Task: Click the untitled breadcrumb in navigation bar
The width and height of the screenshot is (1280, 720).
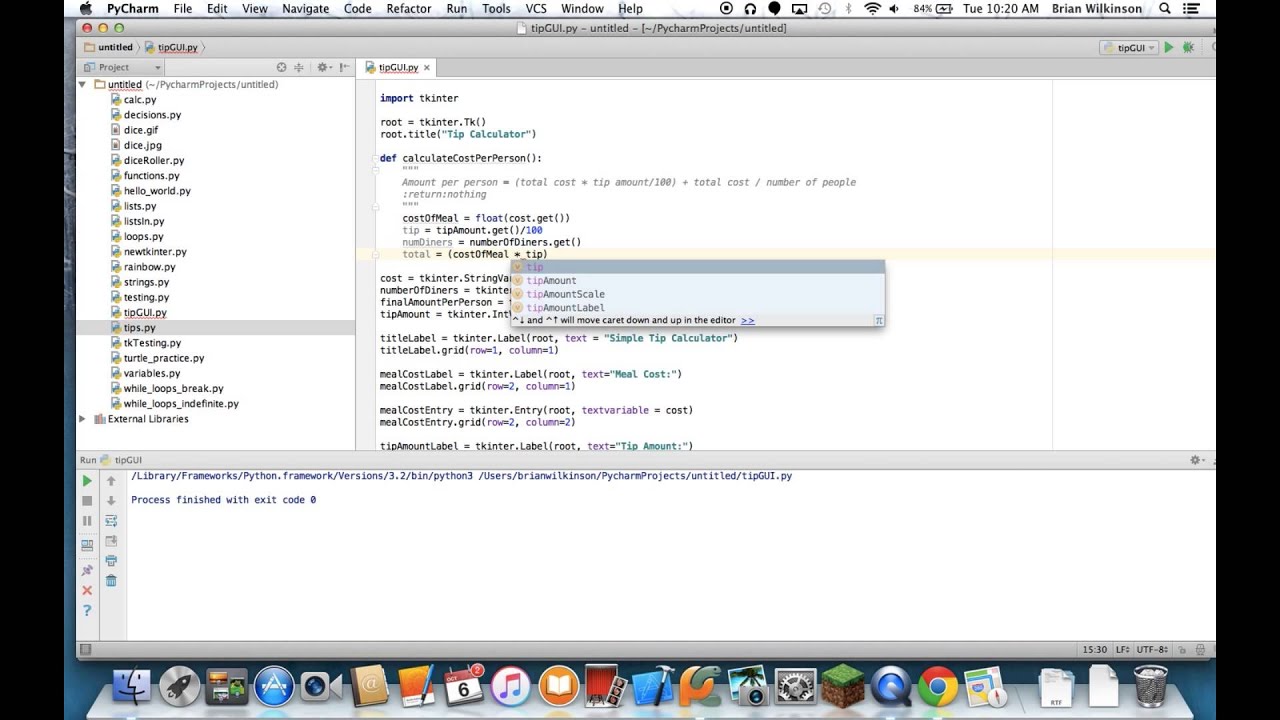Action: tap(108, 47)
